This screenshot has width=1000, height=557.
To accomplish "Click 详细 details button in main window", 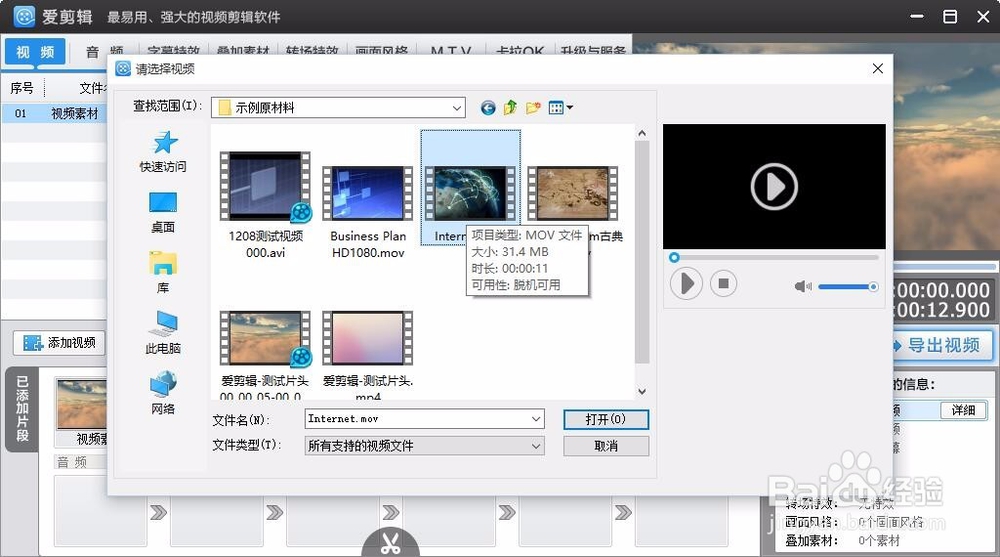I will click(964, 410).
